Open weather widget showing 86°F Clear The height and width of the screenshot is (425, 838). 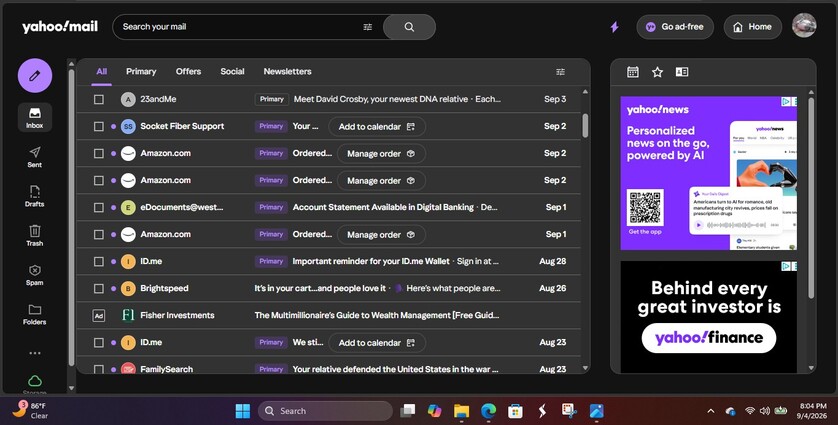[31, 411]
